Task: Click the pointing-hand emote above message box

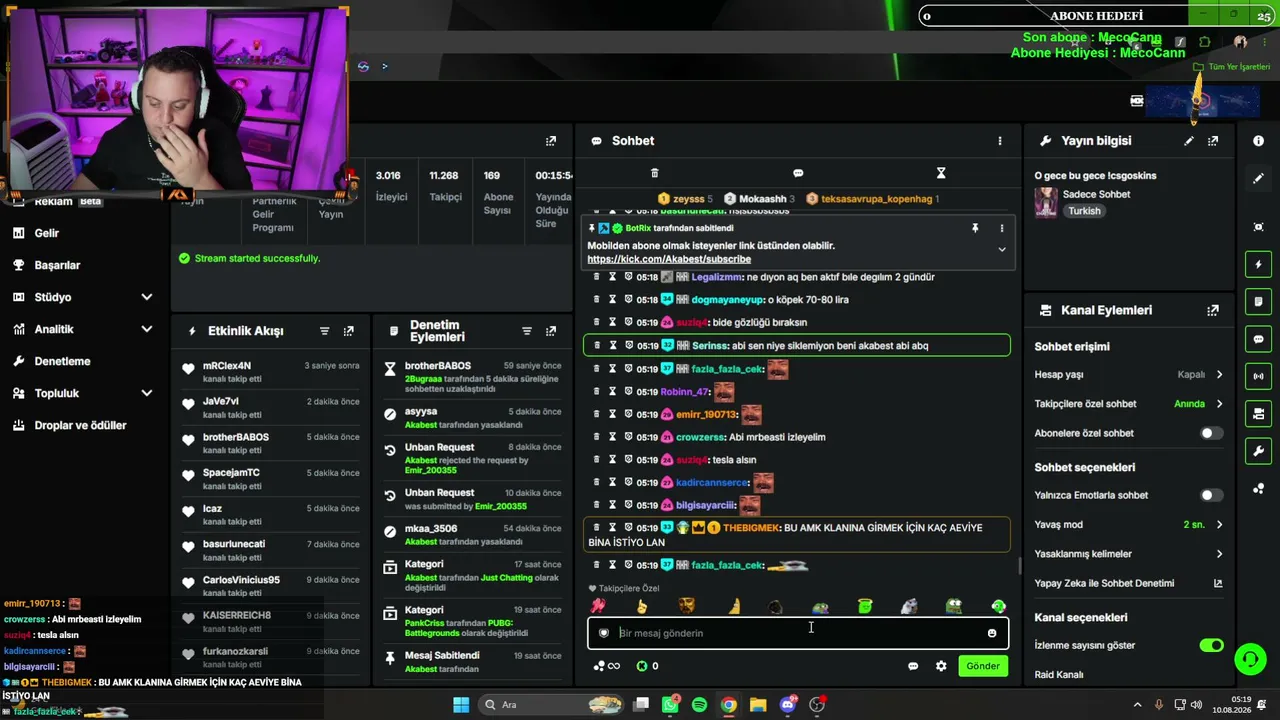Action: click(x=642, y=606)
